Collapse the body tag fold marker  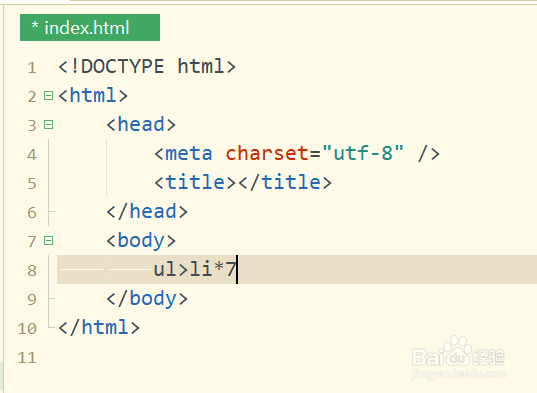(49, 241)
